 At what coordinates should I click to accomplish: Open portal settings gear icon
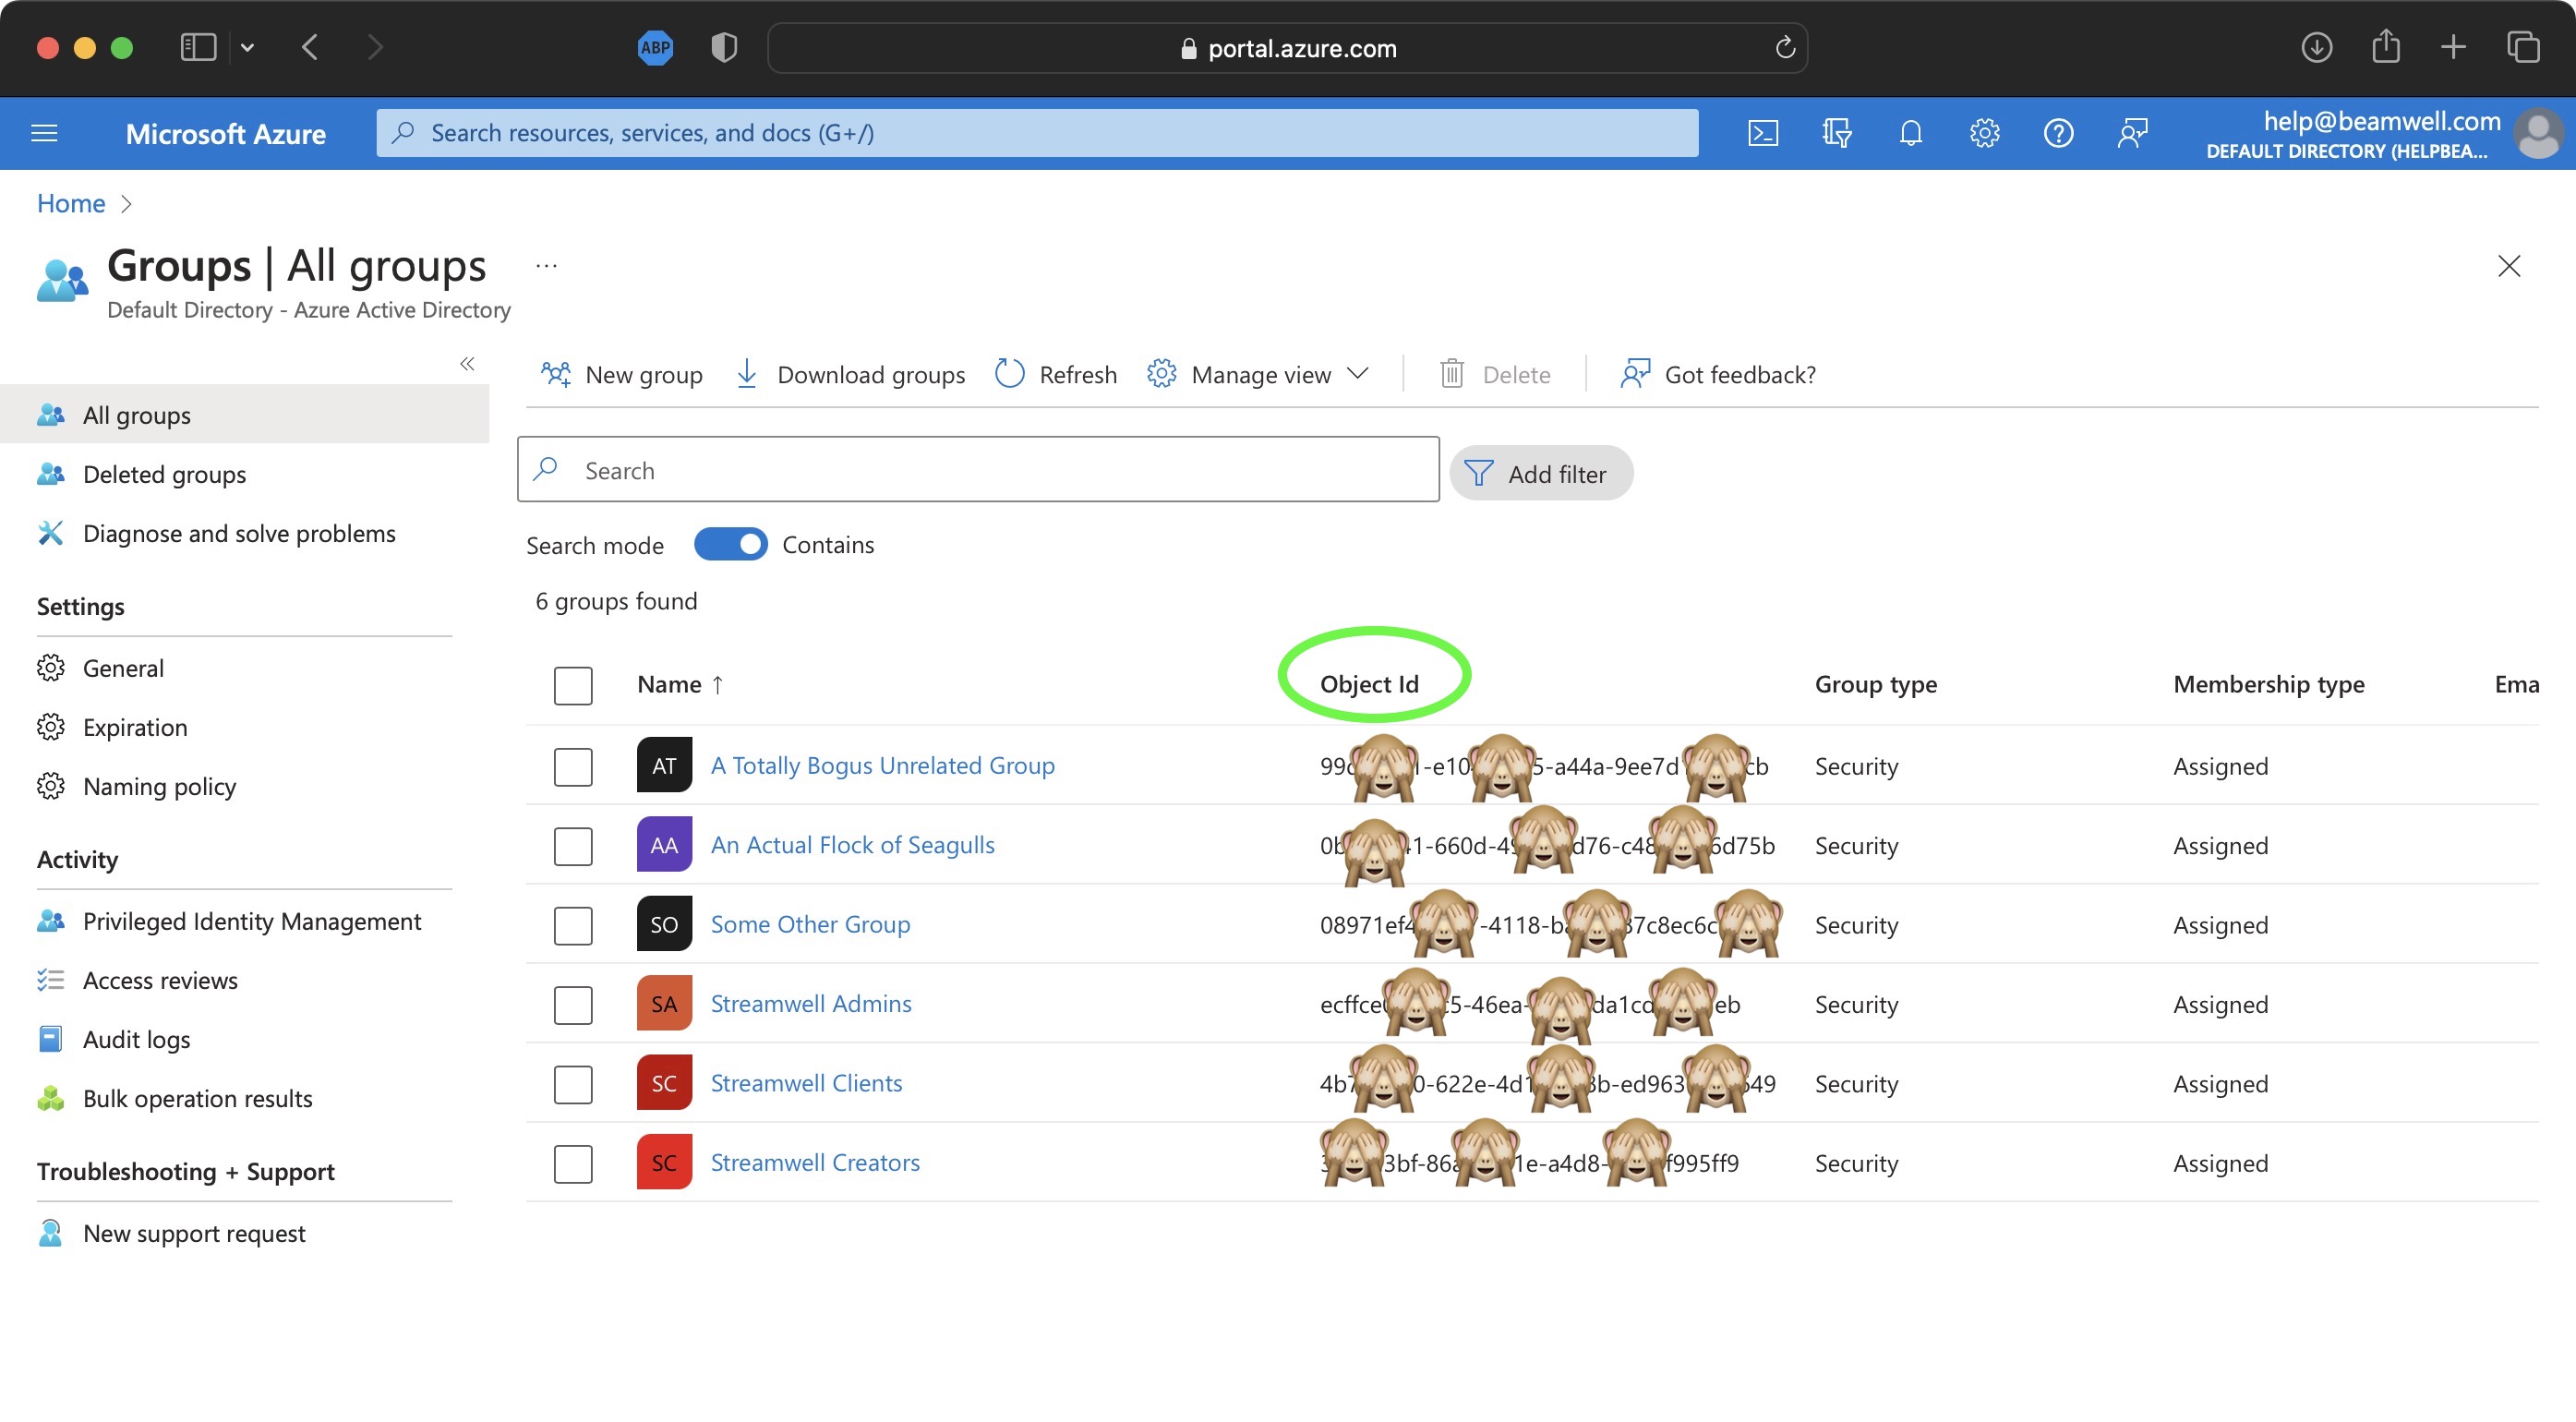pos(1984,133)
